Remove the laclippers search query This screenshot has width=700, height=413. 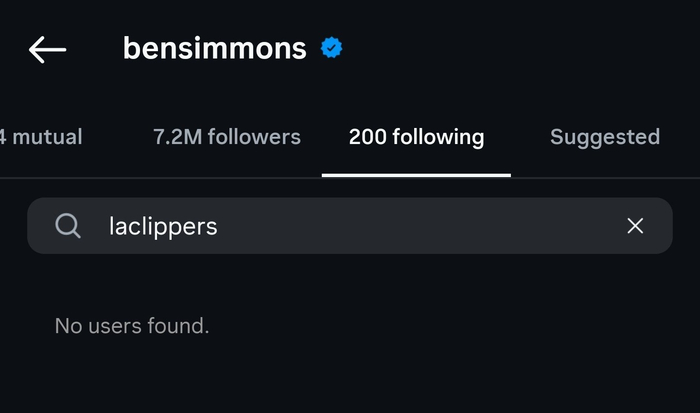[x=635, y=226]
